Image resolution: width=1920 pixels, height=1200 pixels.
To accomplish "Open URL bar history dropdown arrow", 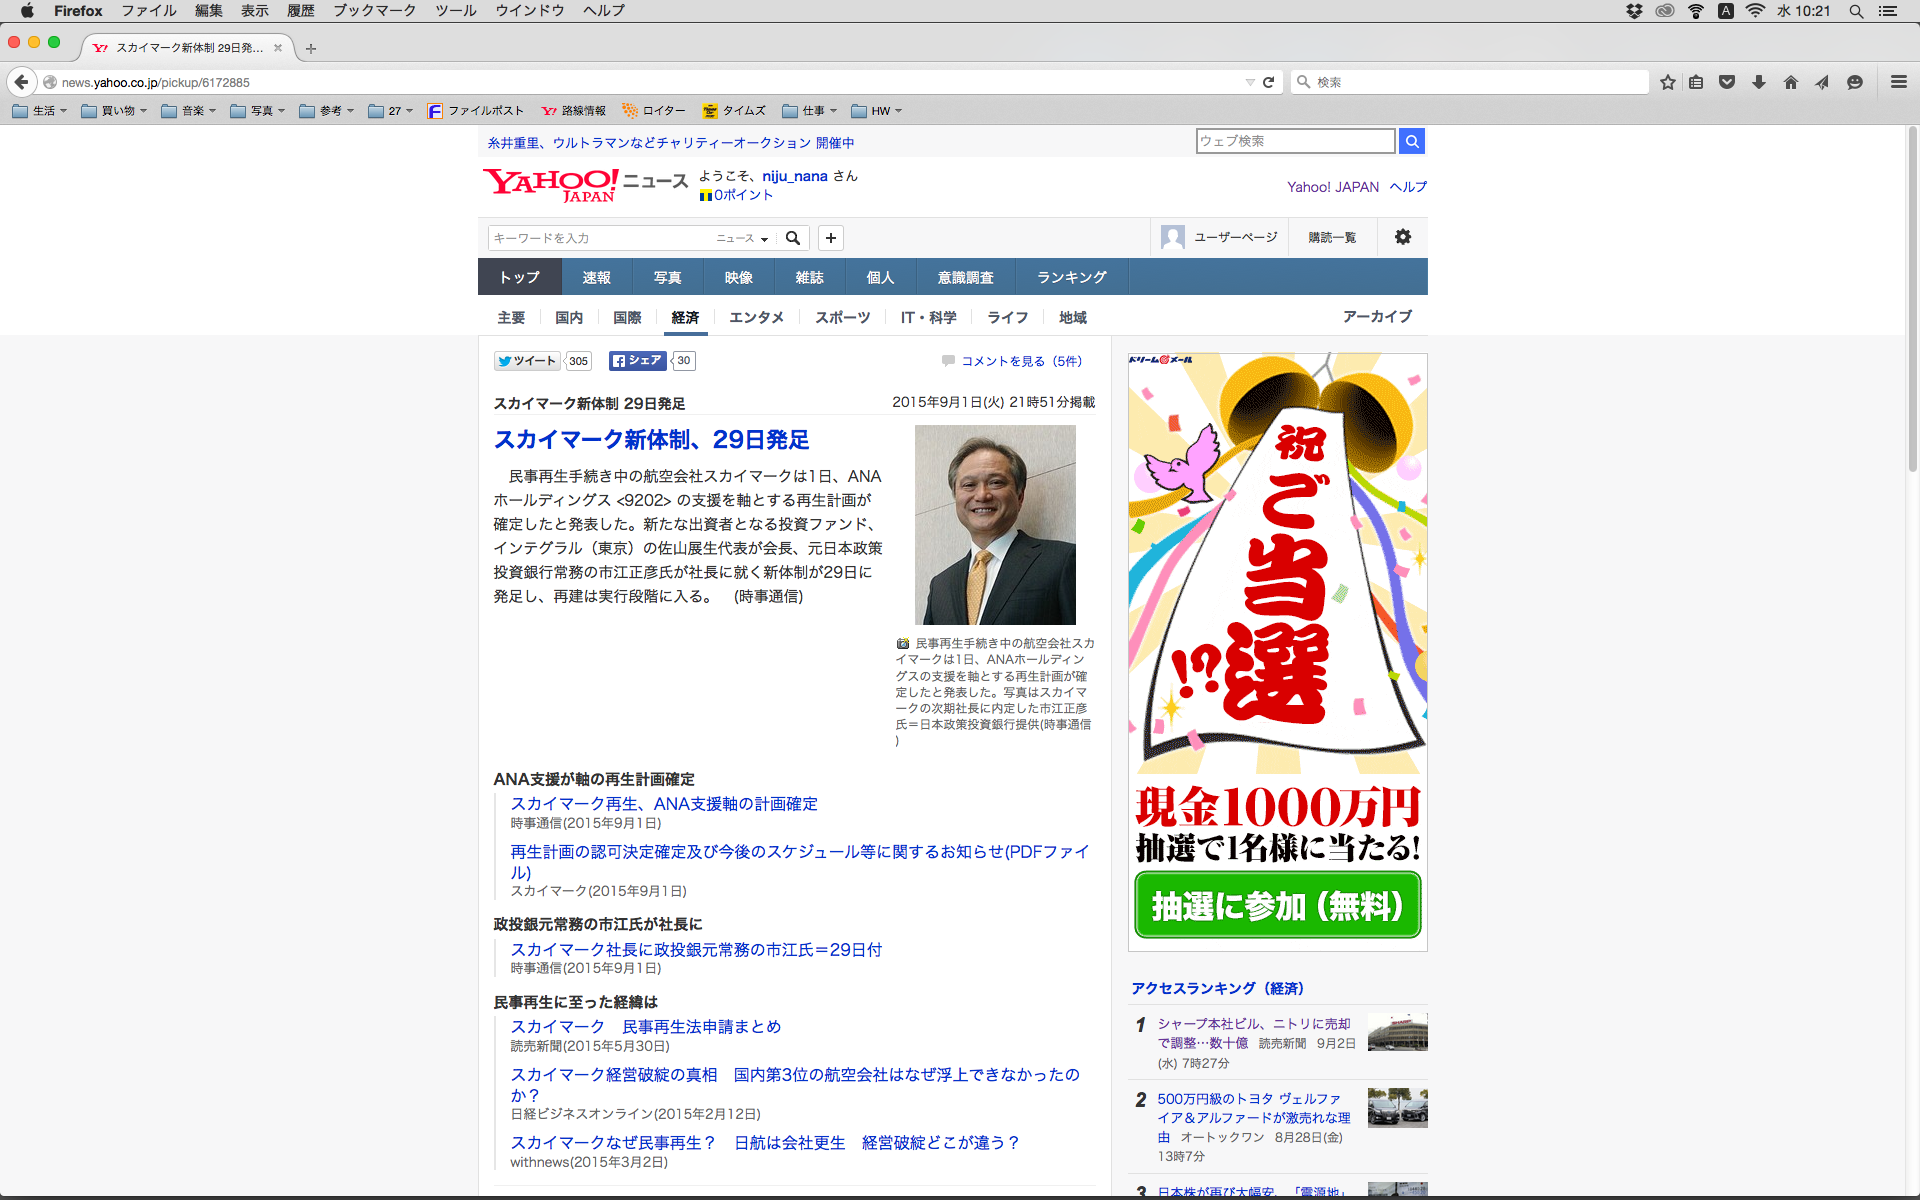I will (x=1249, y=82).
